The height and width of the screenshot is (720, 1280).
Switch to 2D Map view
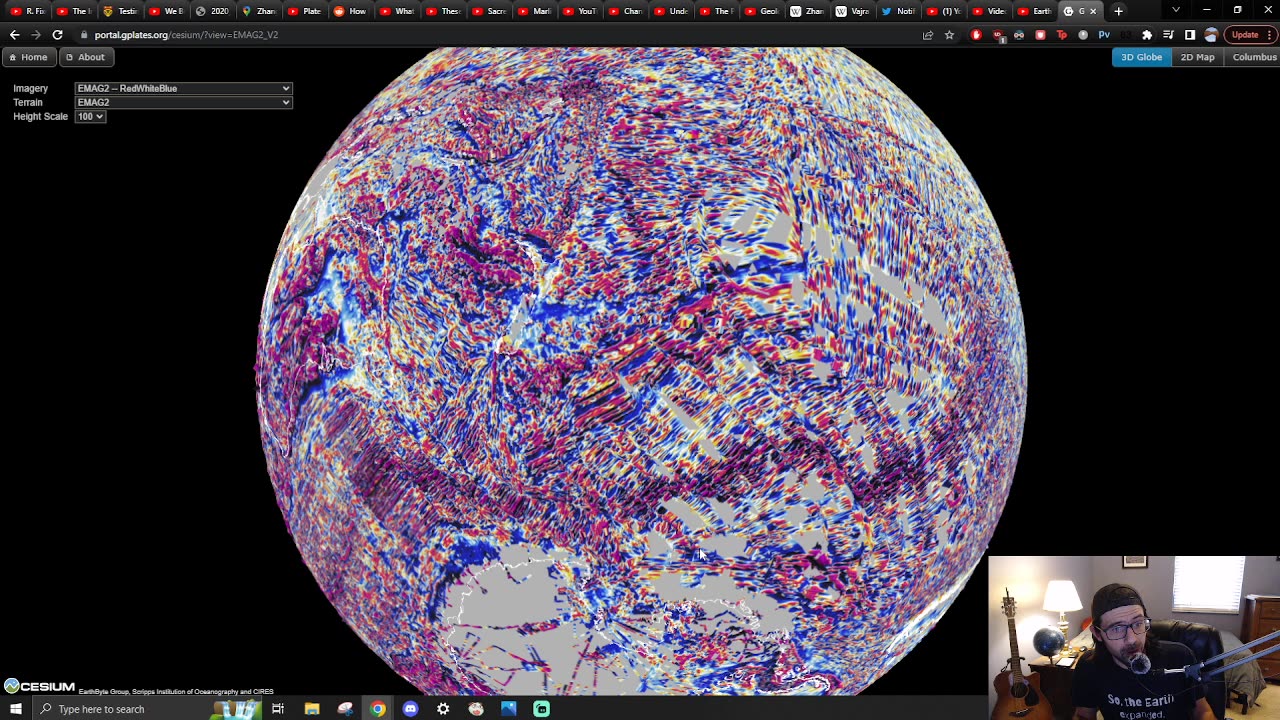coord(1197,57)
